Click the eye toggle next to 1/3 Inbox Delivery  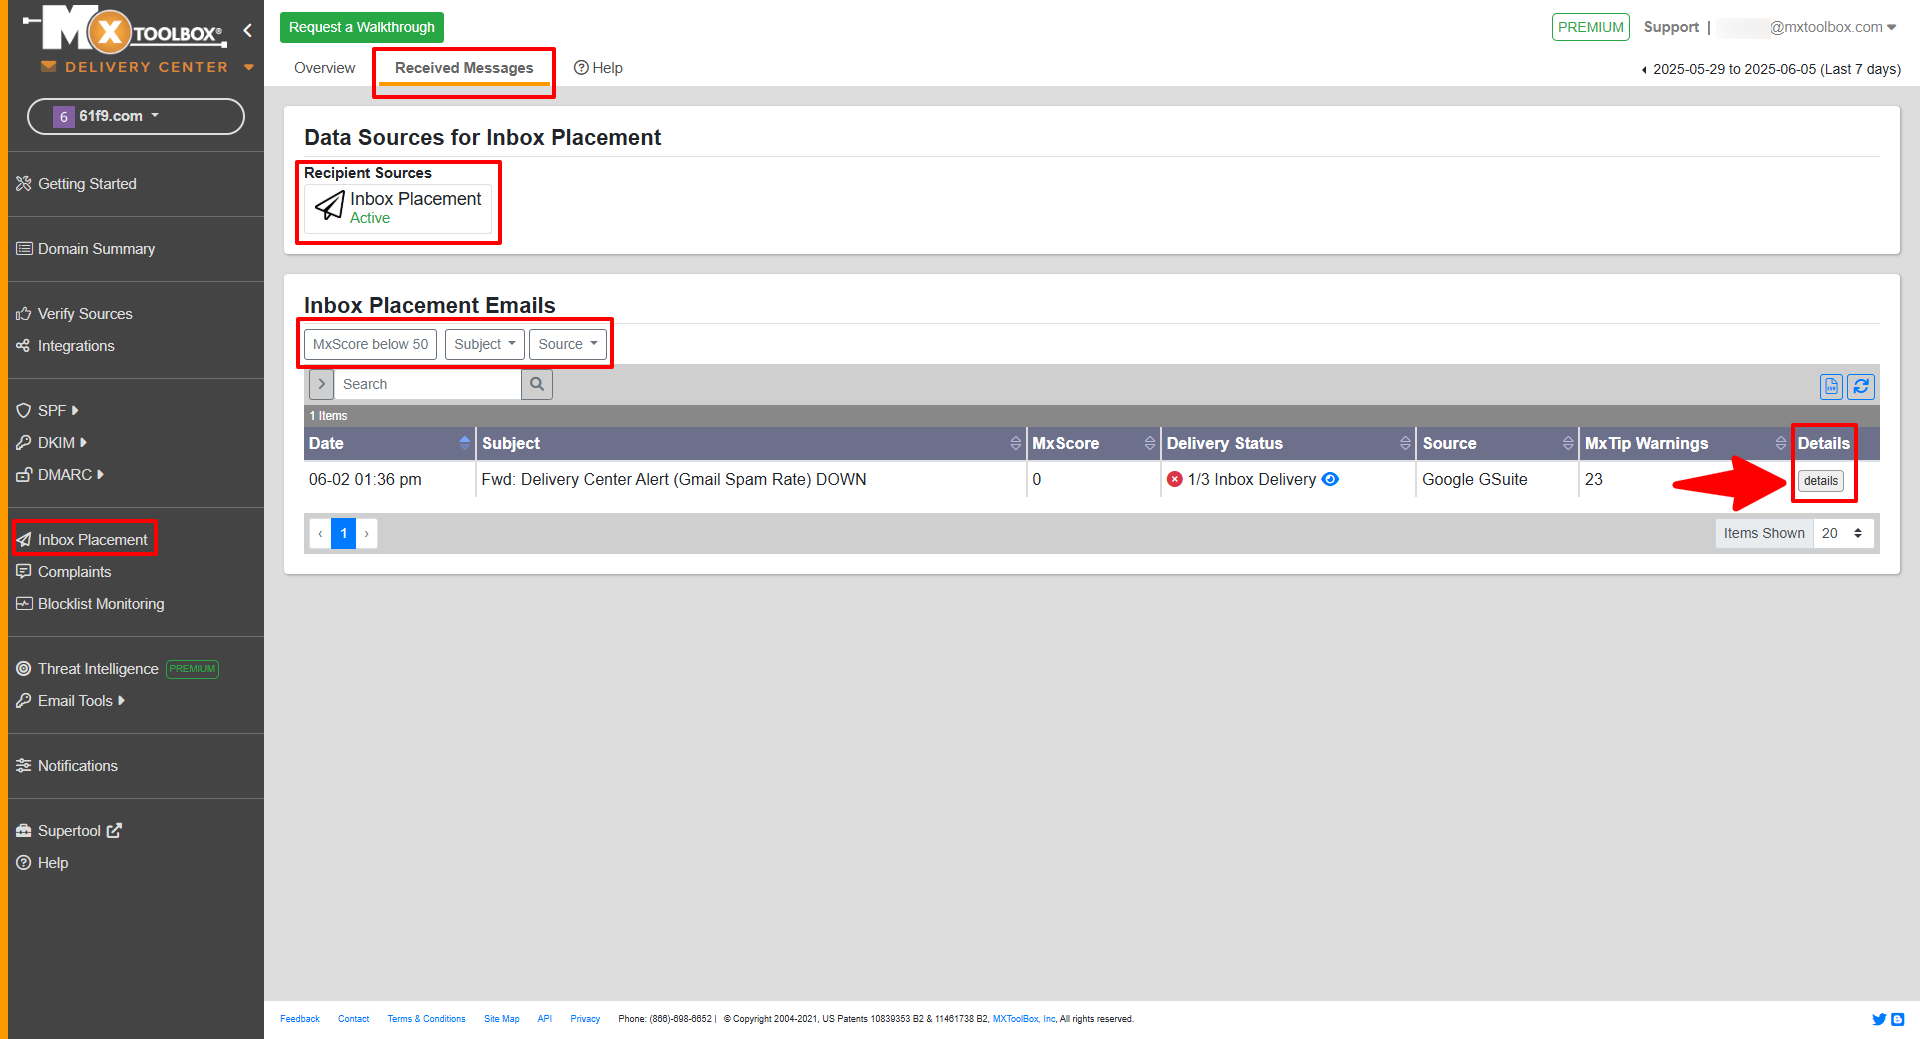tap(1330, 479)
